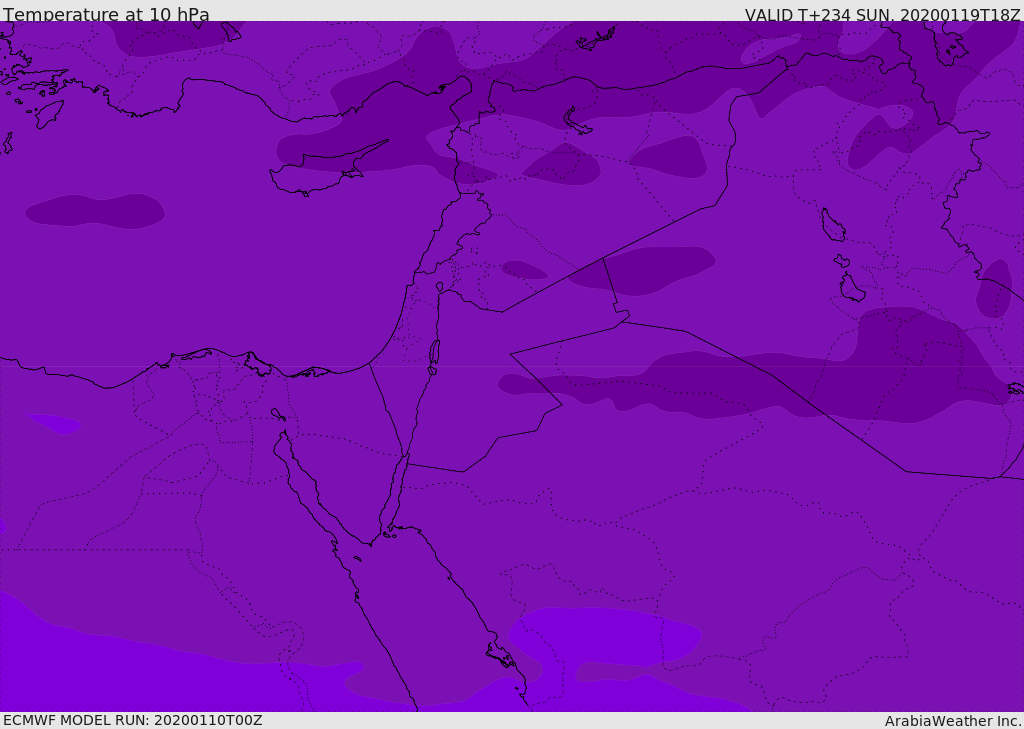The width and height of the screenshot is (1024, 729).
Task: Click the 'ECMWF MODEL RUN: 20200110T00Z' footer text
Action: pyautogui.click(x=133, y=720)
